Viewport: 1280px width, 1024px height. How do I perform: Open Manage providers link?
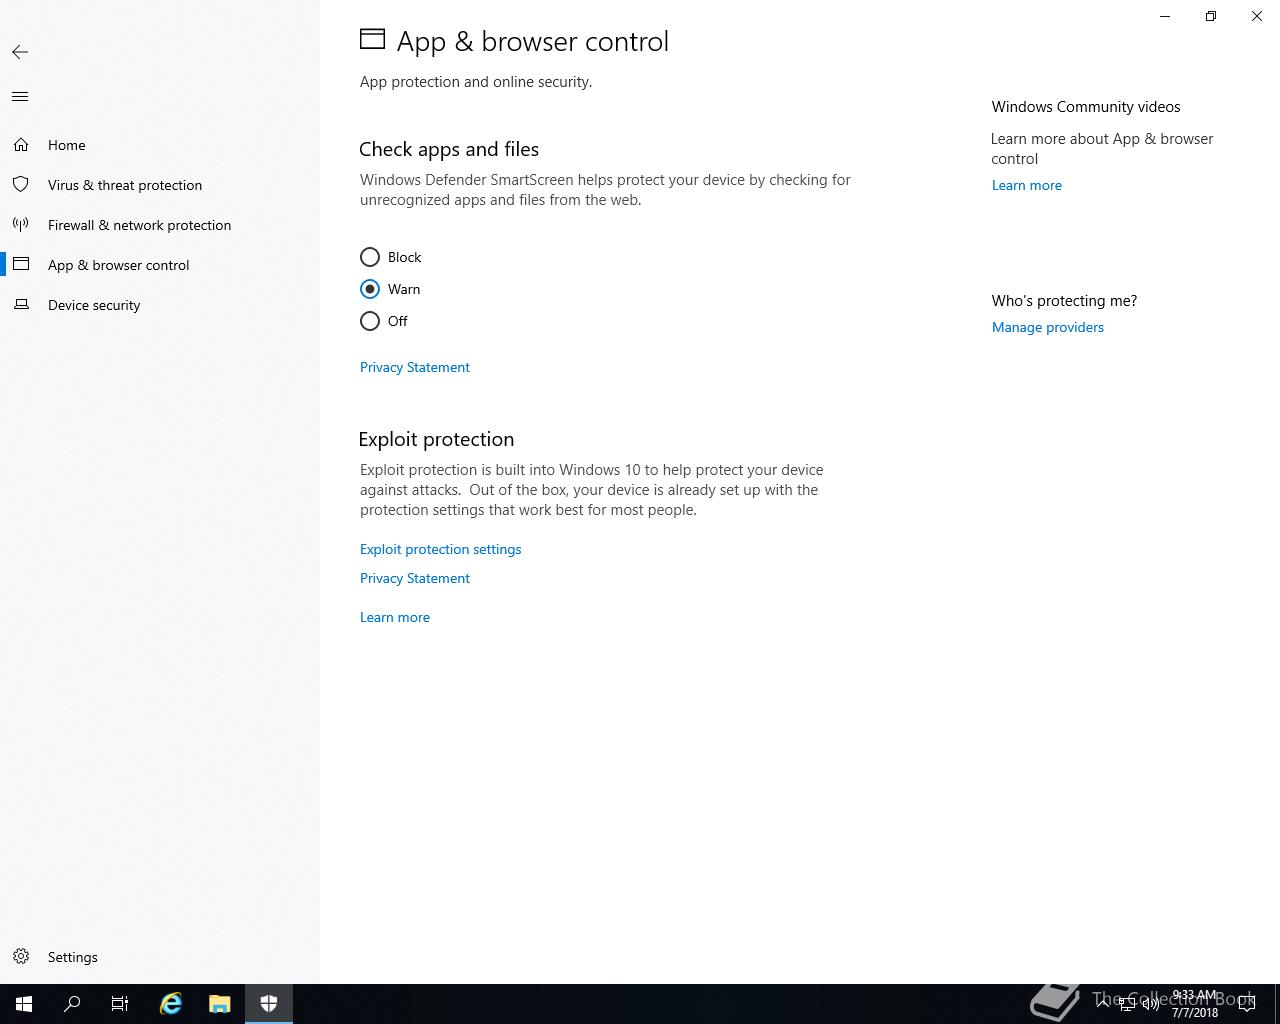[x=1048, y=327]
